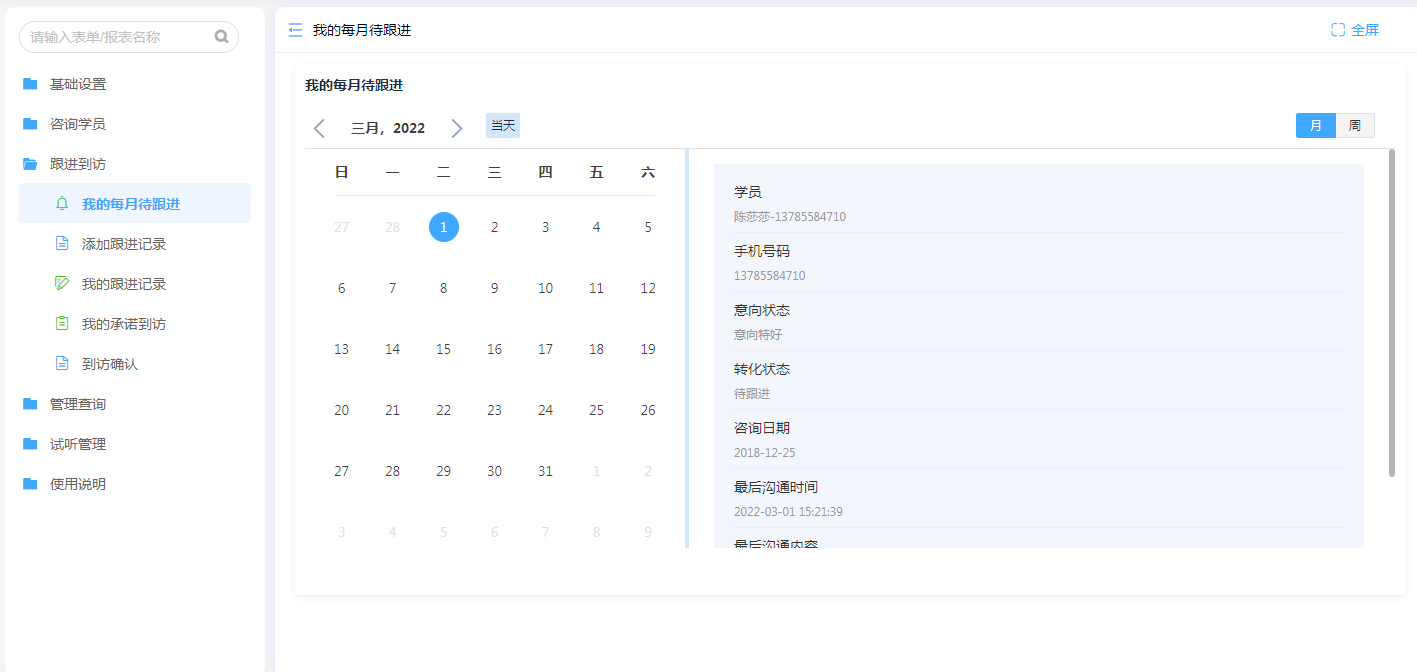This screenshot has height=672, width=1417.
Task: Advance to next month with right chevron
Action: pyautogui.click(x=457, y=128)
